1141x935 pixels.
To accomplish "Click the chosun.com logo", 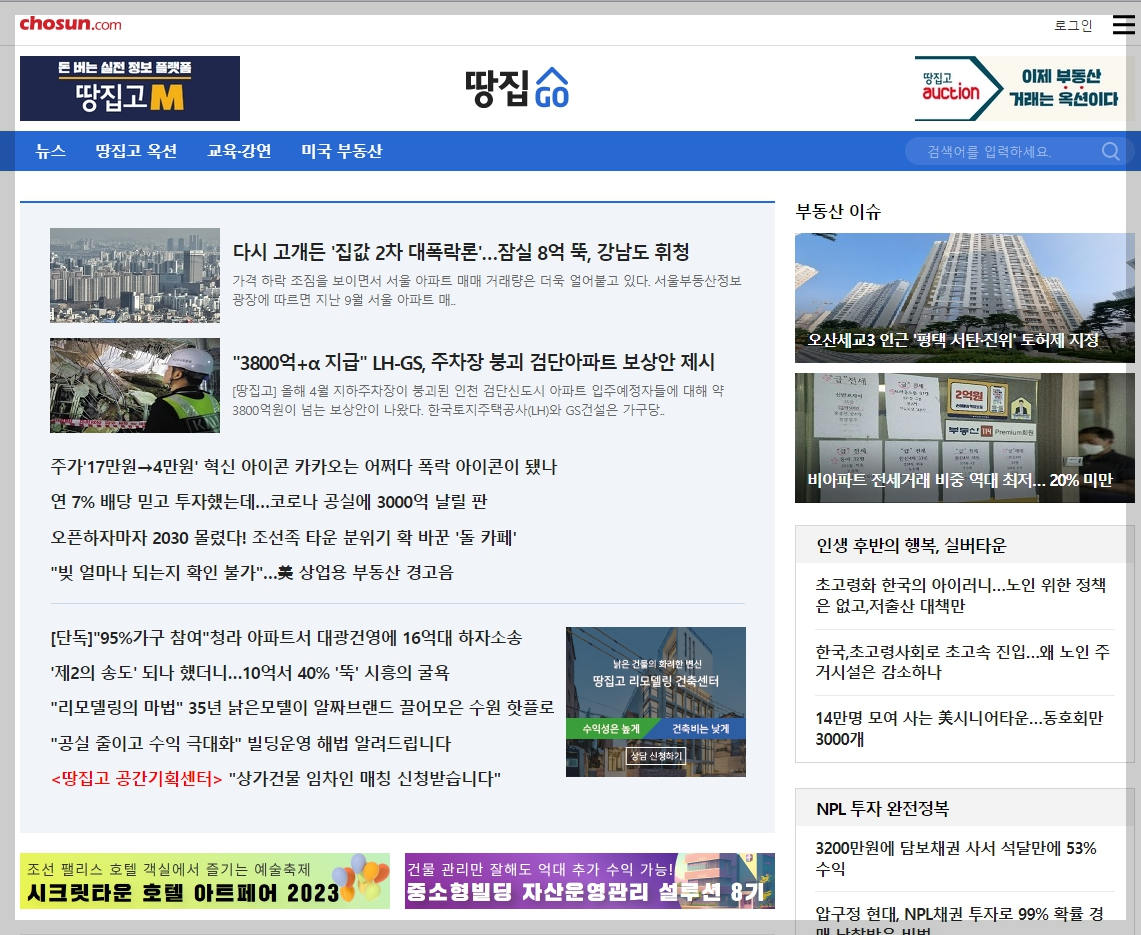I will tap(71, 24).
